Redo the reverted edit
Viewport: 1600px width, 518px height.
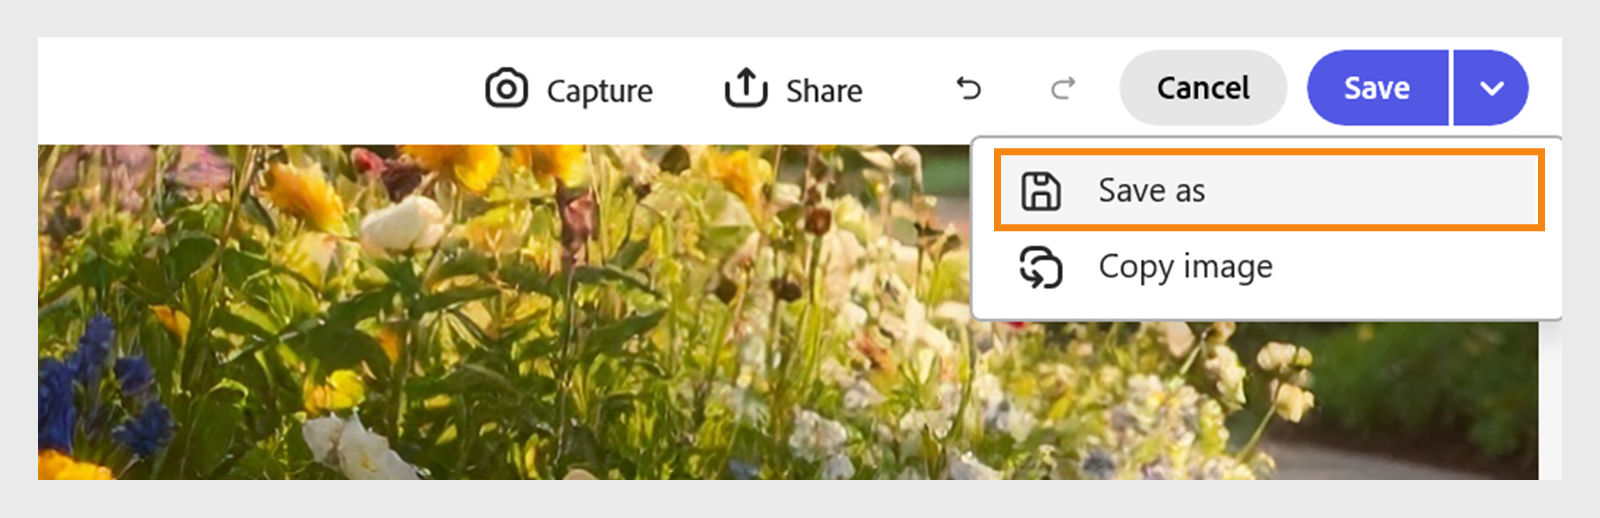point(1063,89)
